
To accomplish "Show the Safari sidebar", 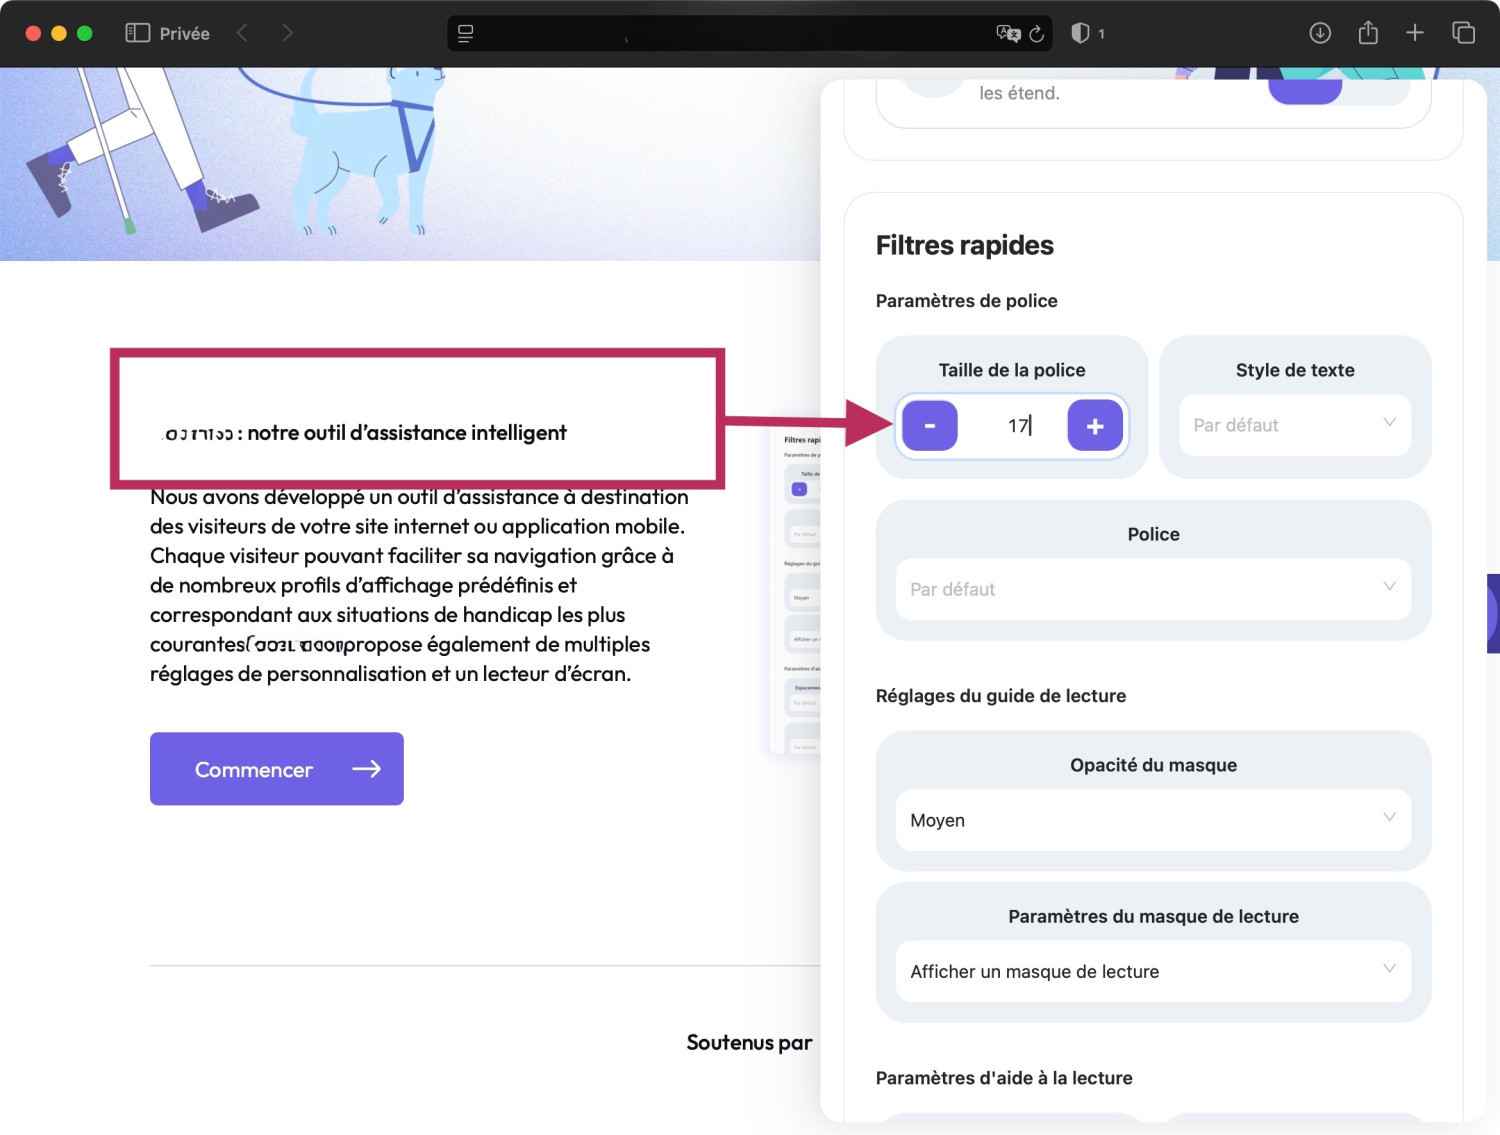I will 137,33.
